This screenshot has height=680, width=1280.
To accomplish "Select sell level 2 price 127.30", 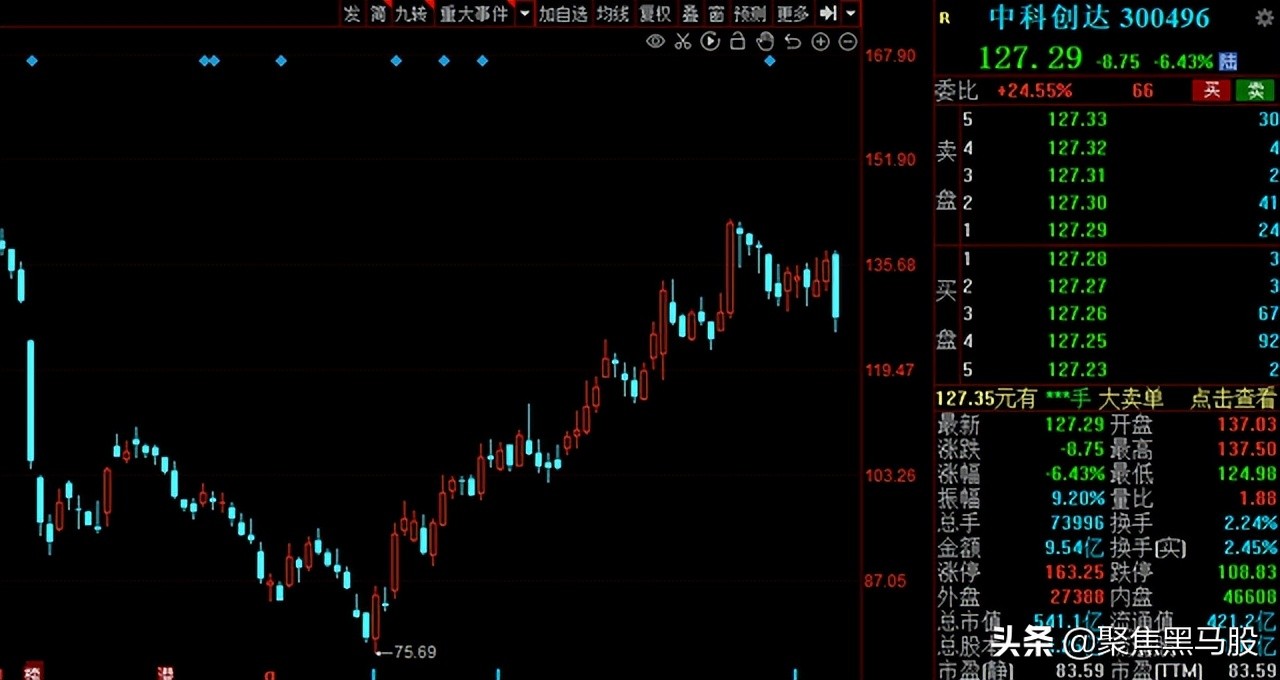I will [1077, 203].
